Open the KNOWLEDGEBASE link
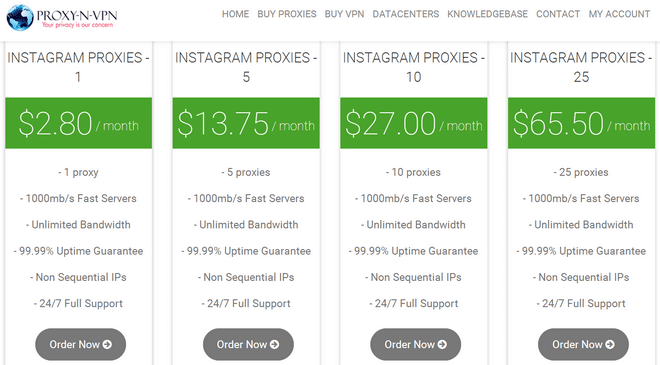 tap(487, 14)
